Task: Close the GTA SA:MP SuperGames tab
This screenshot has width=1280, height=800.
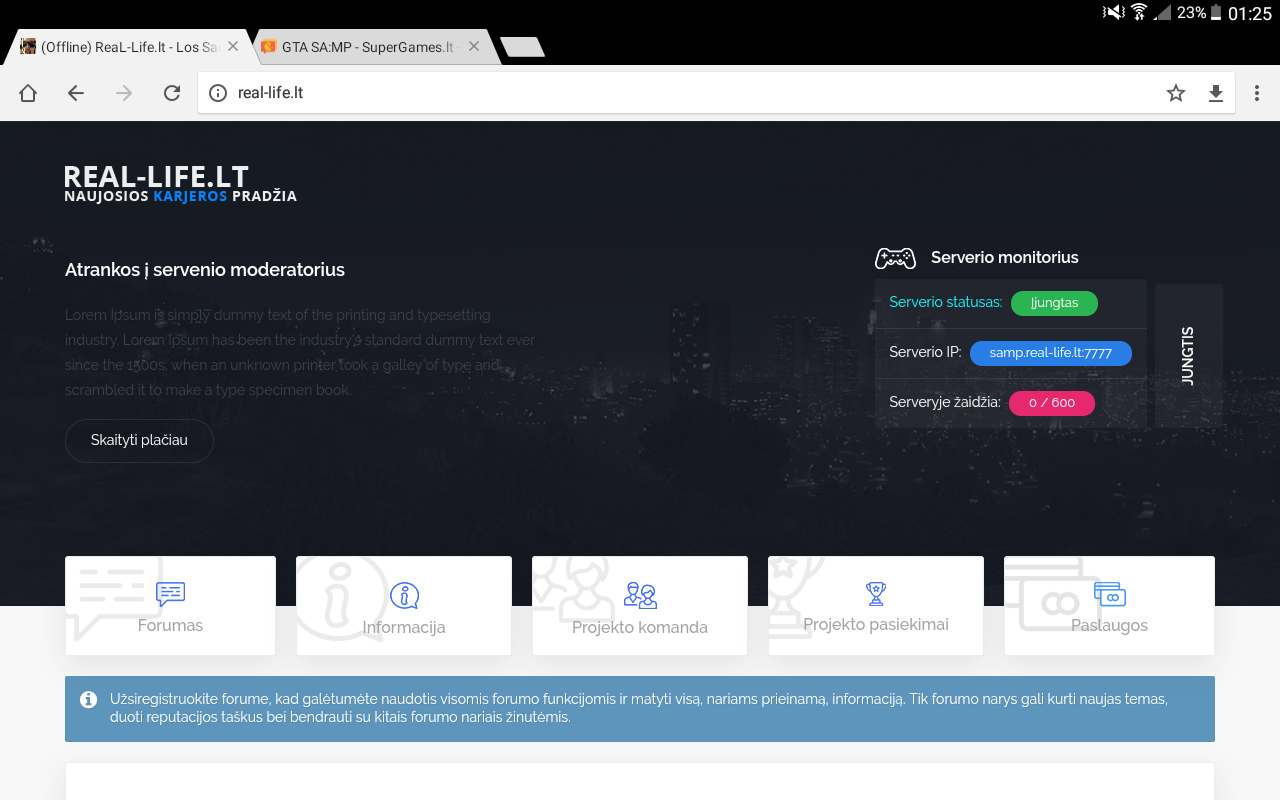Action: [x=474, y=47]
